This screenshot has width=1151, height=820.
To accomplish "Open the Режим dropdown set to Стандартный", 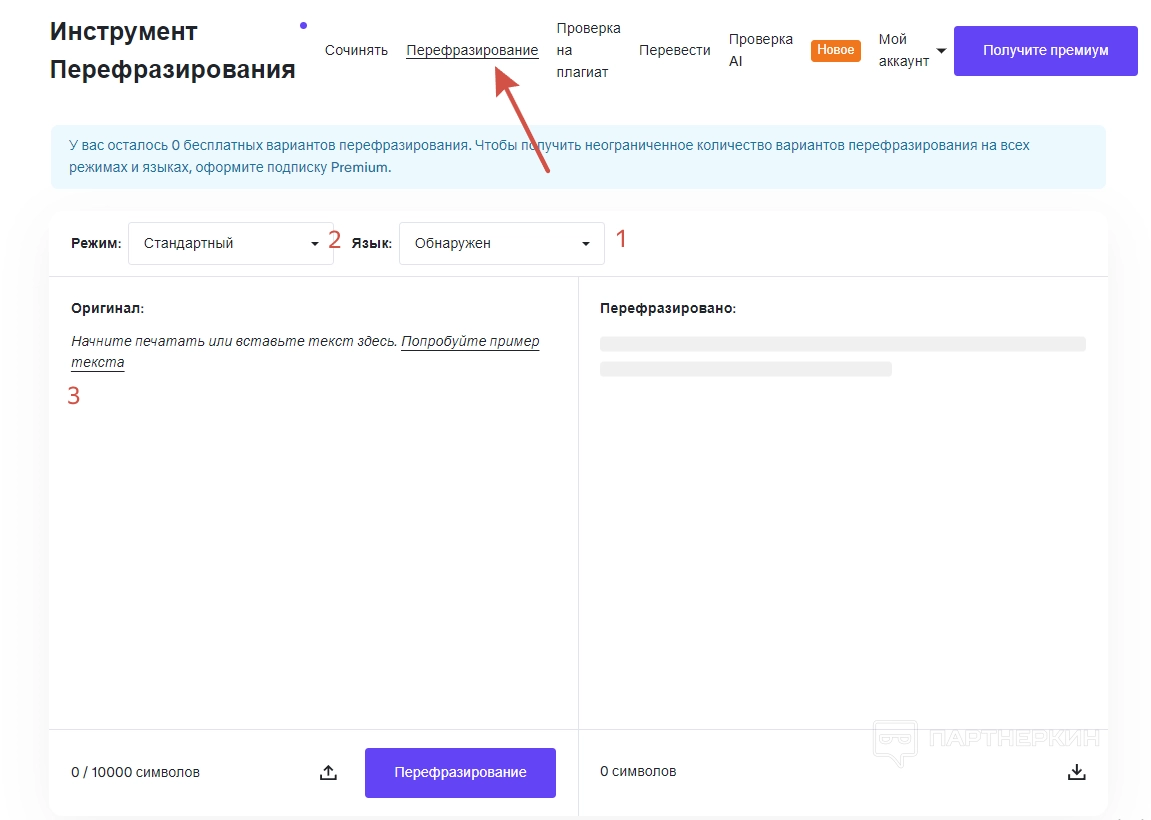I will [x=230, y=243].
